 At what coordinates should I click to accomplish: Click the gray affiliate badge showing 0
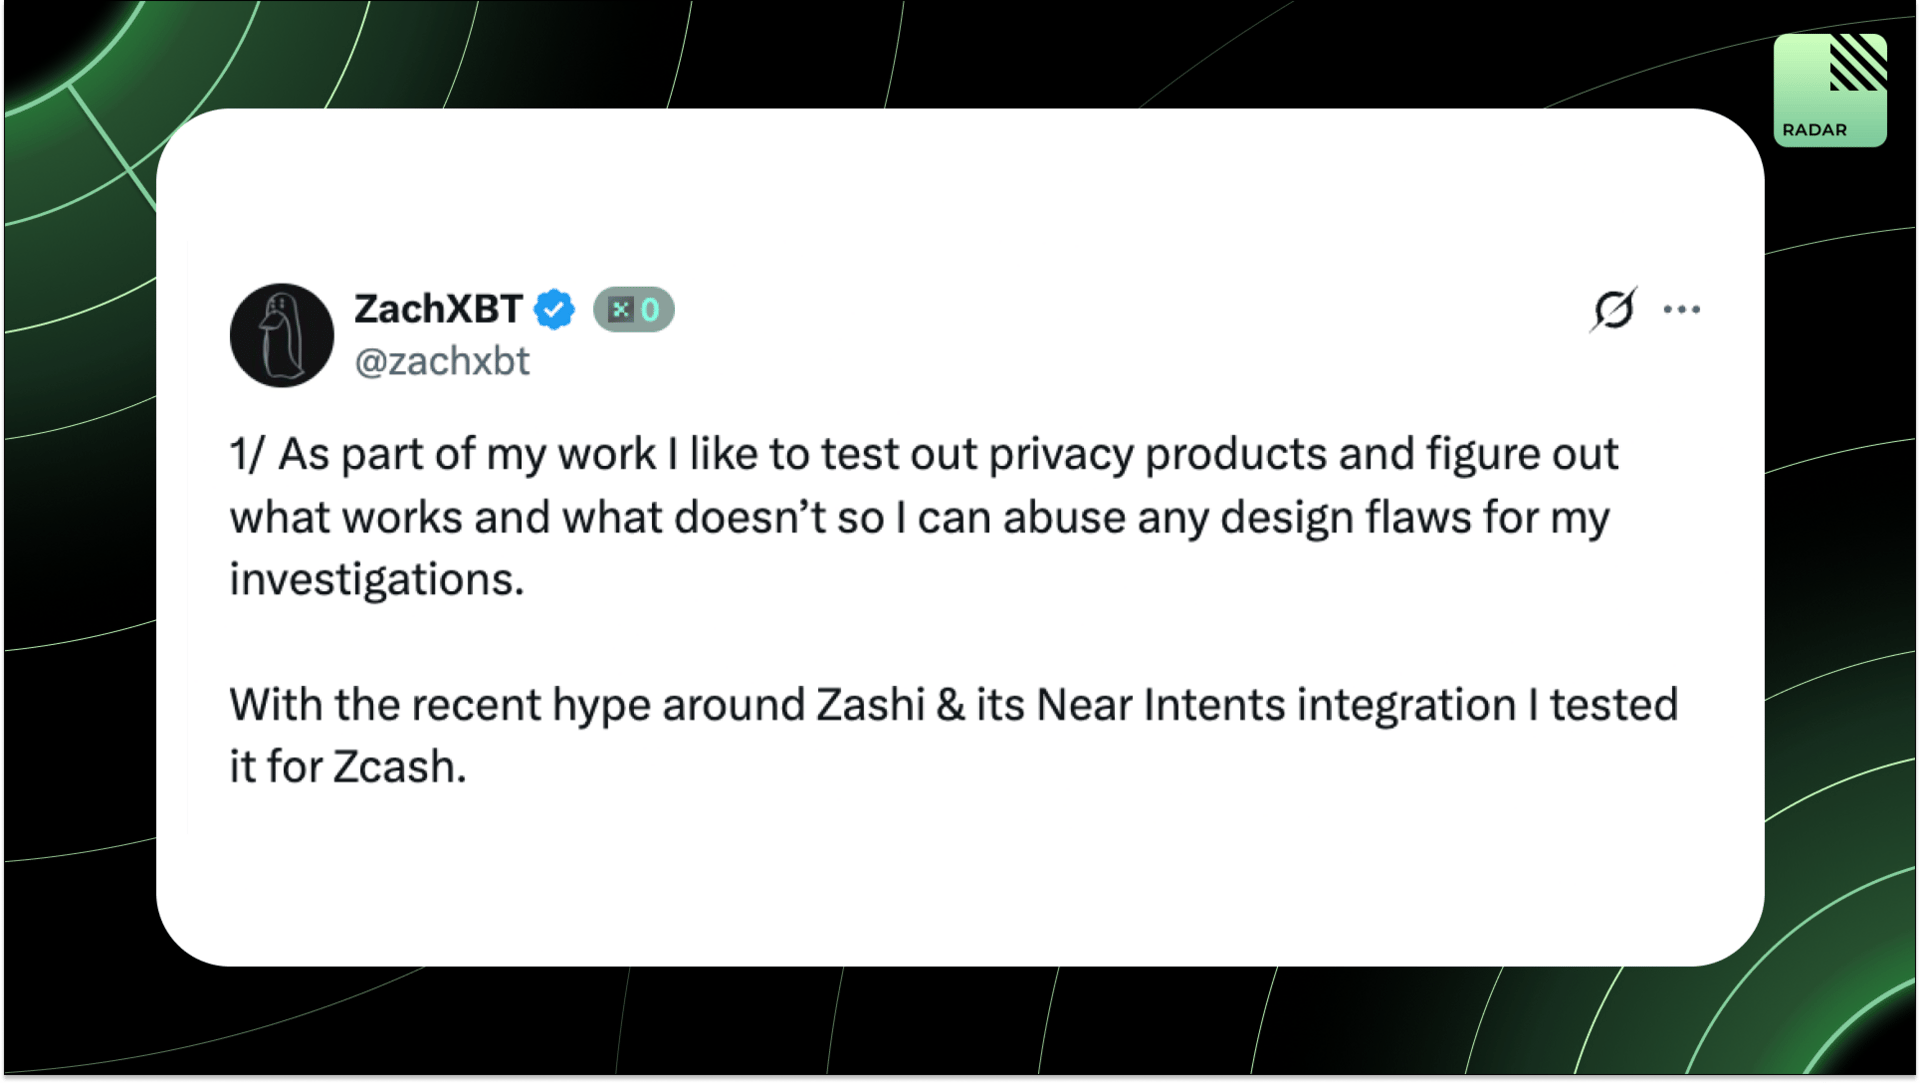(634, 309)
